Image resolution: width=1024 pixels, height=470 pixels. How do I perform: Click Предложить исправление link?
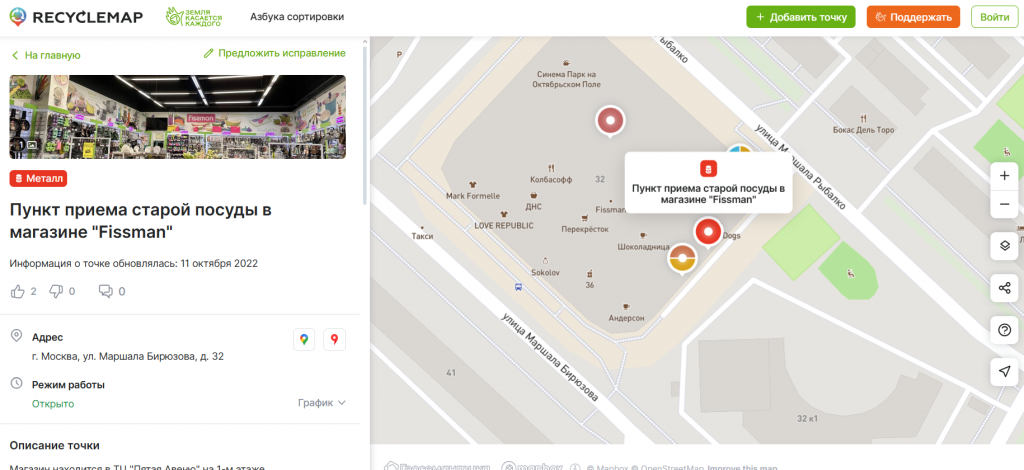(x=275, y=54)
